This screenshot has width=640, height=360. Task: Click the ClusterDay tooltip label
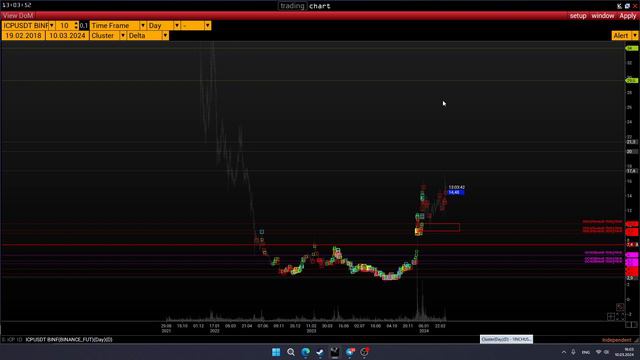[506, 339]
